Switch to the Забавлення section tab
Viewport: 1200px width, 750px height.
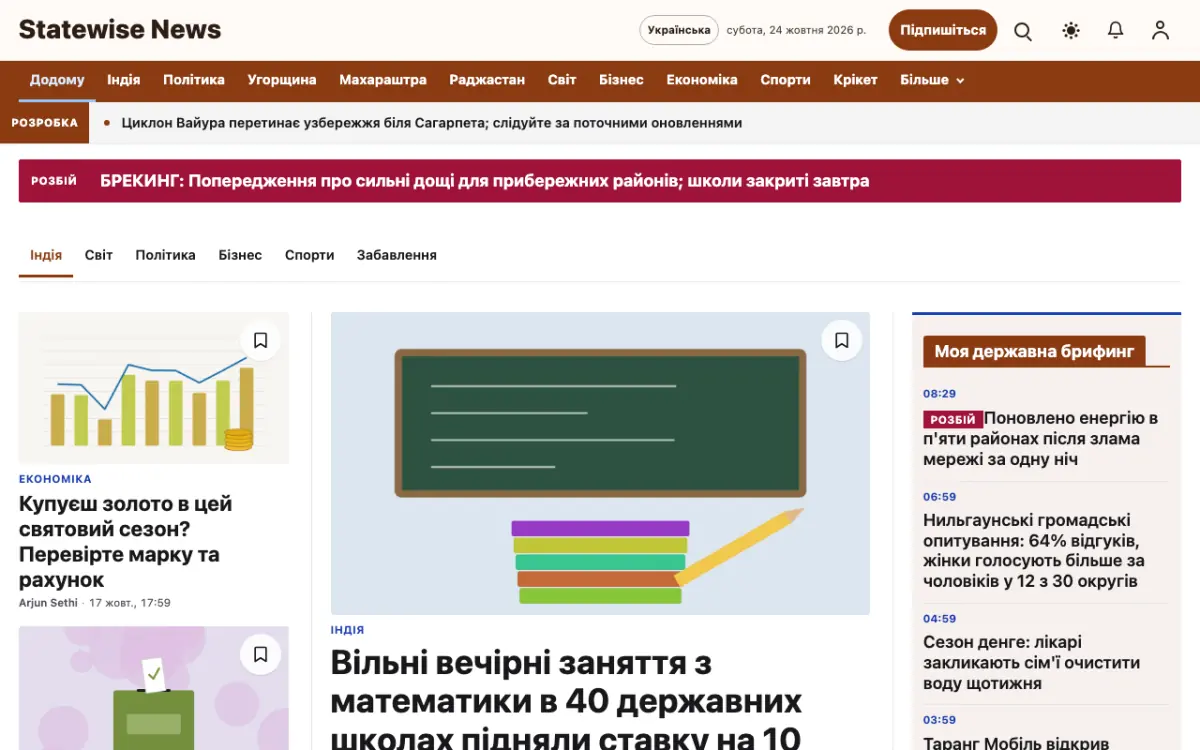397,255
